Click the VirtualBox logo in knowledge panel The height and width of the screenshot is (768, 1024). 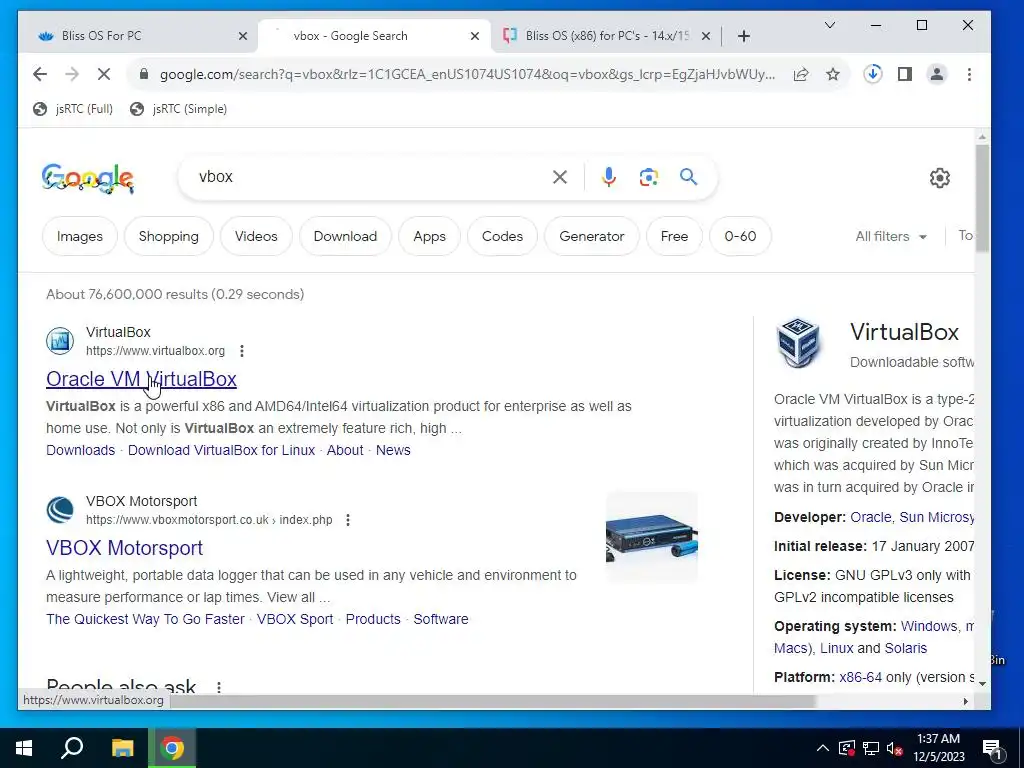coord(798,342)
